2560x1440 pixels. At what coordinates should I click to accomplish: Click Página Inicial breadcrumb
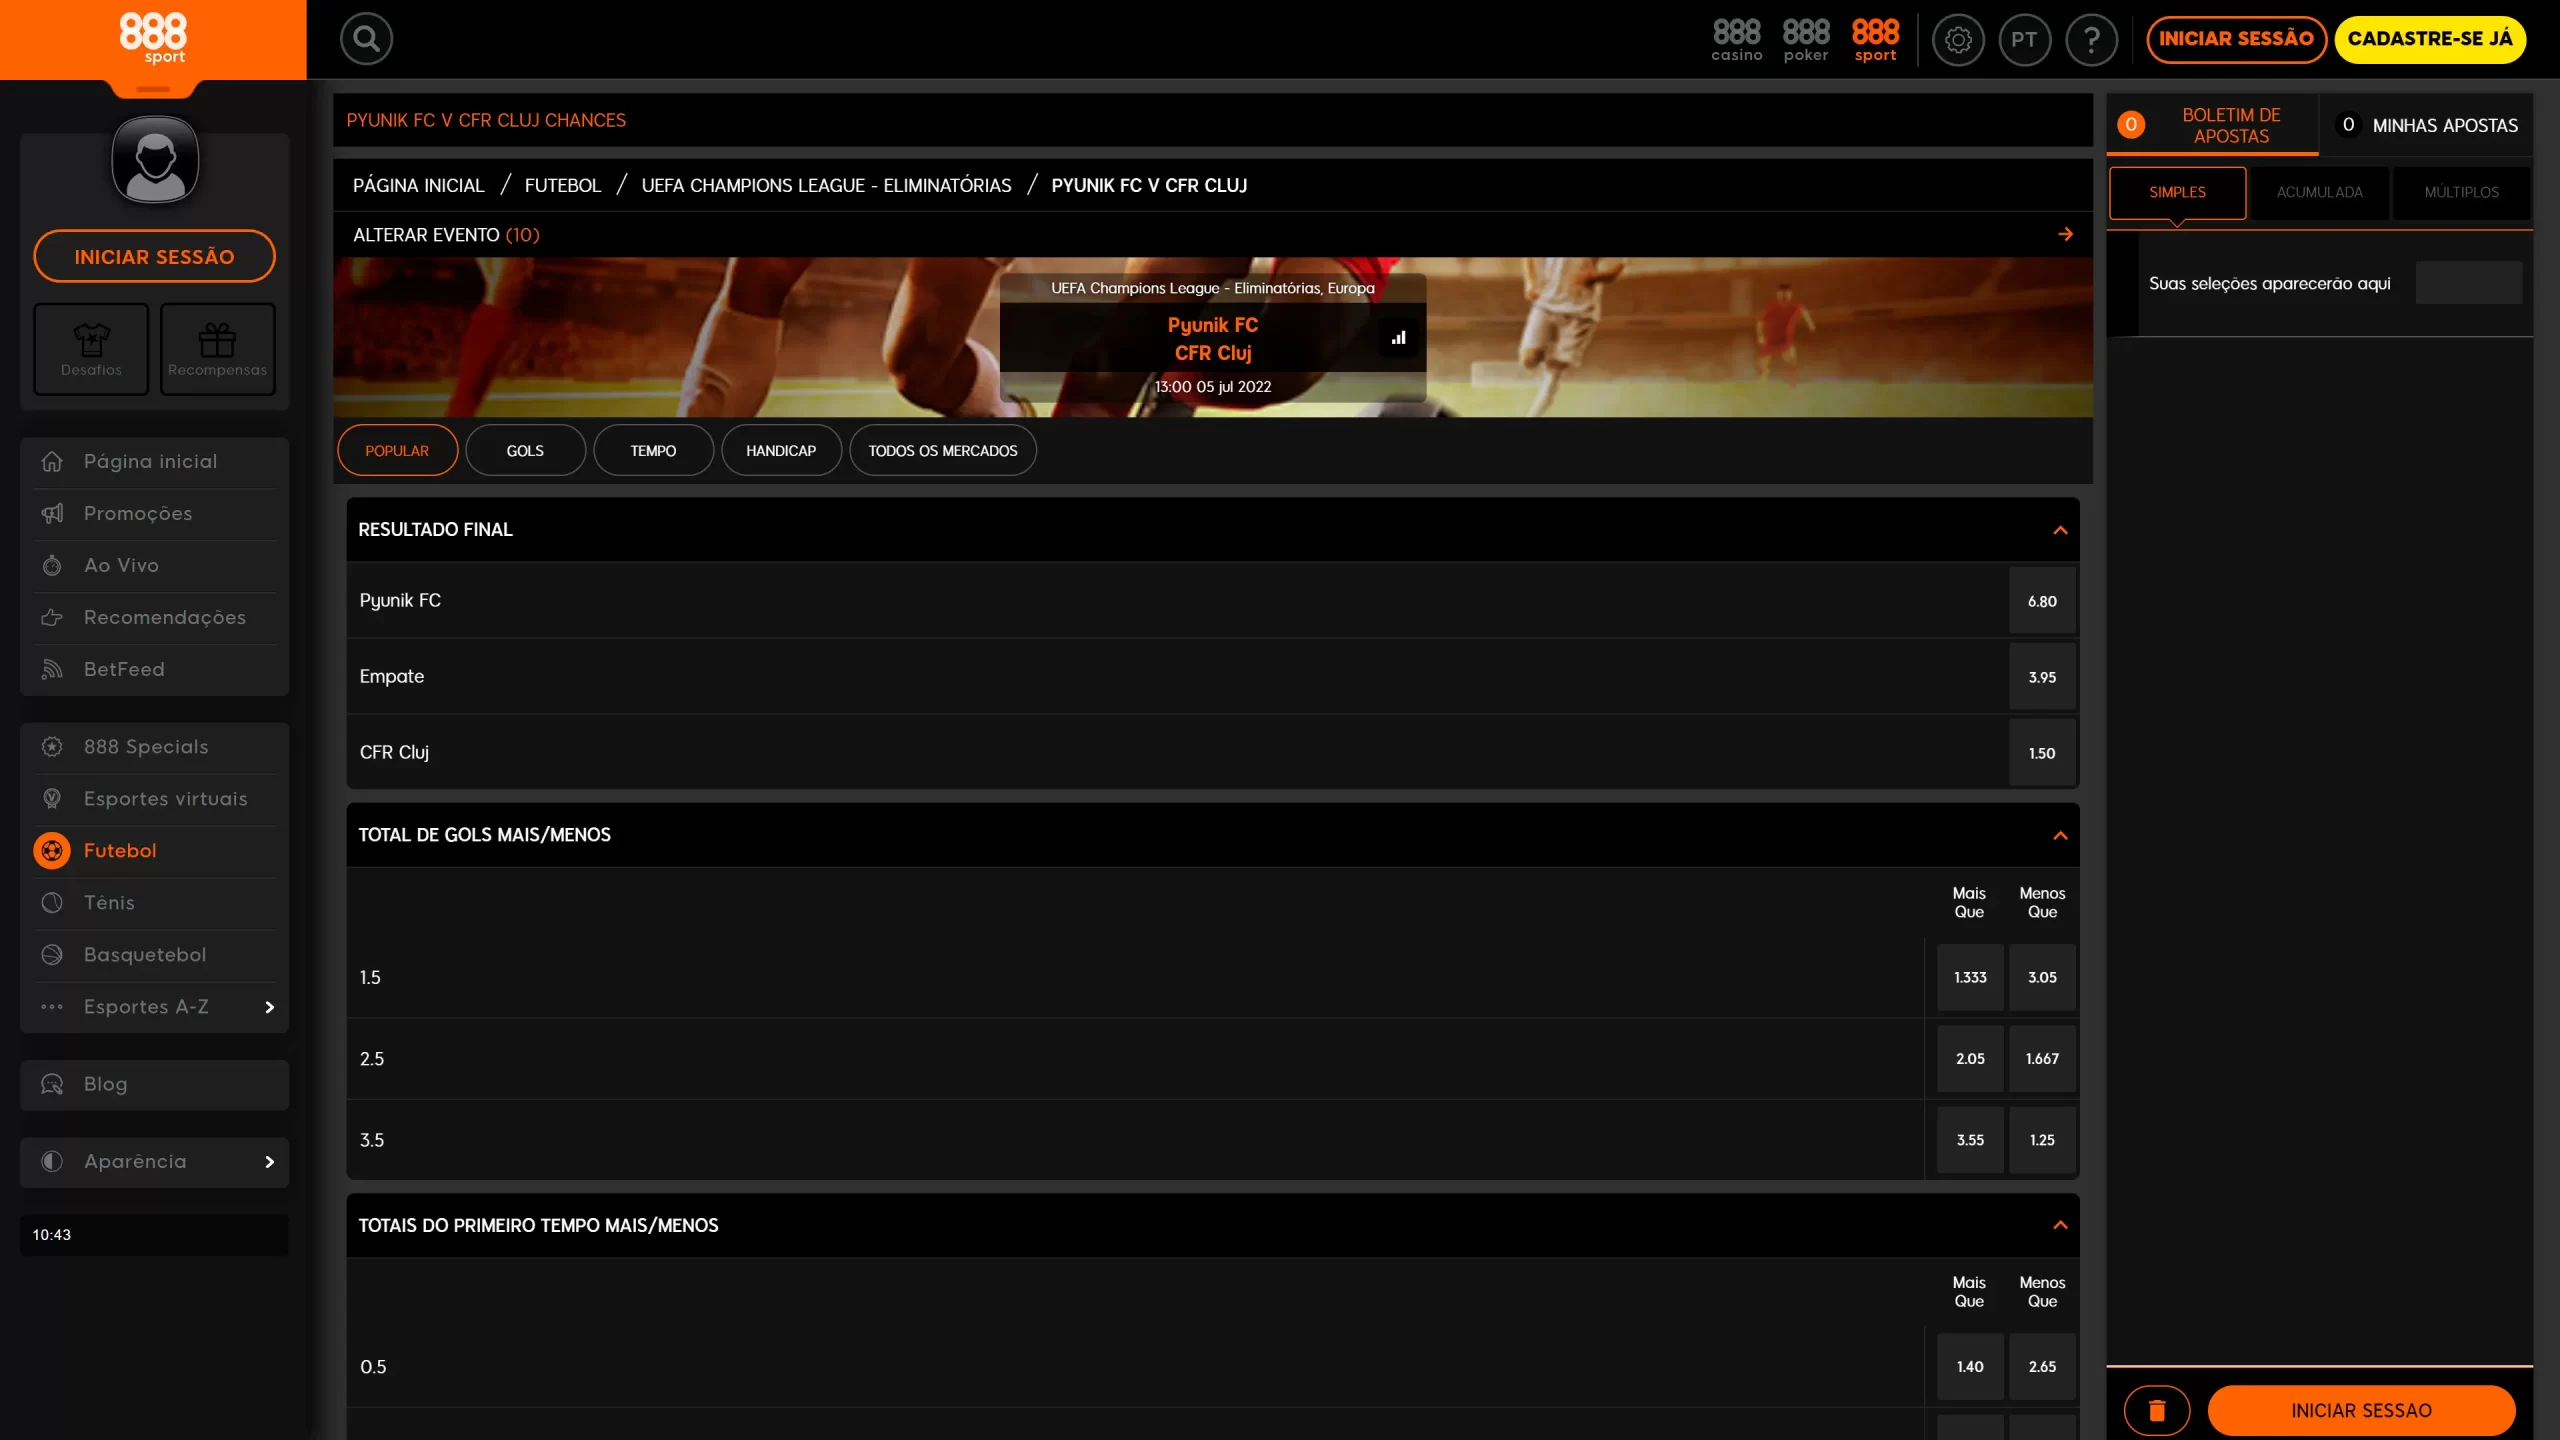tap(418, 185)
